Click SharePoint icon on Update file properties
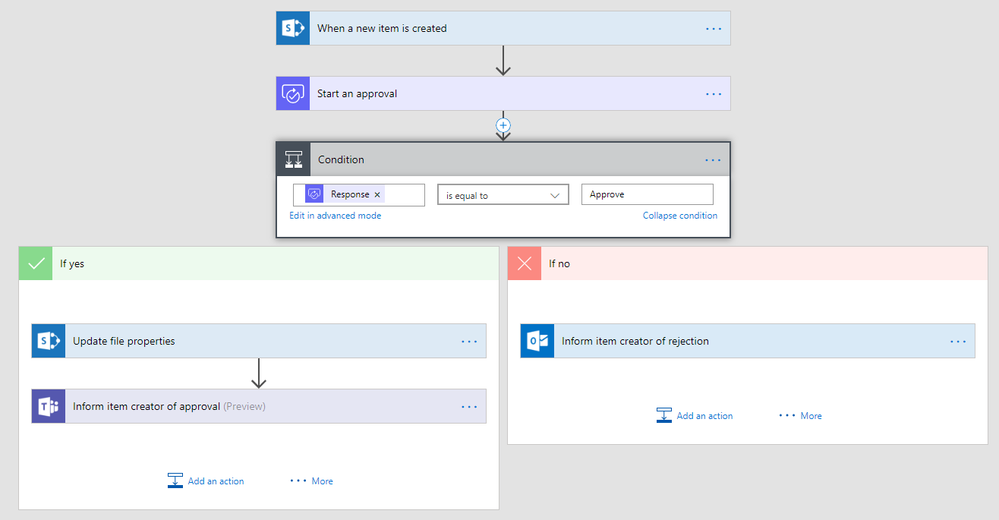This screenshot has width=999, height=520. tap(48, 341)
